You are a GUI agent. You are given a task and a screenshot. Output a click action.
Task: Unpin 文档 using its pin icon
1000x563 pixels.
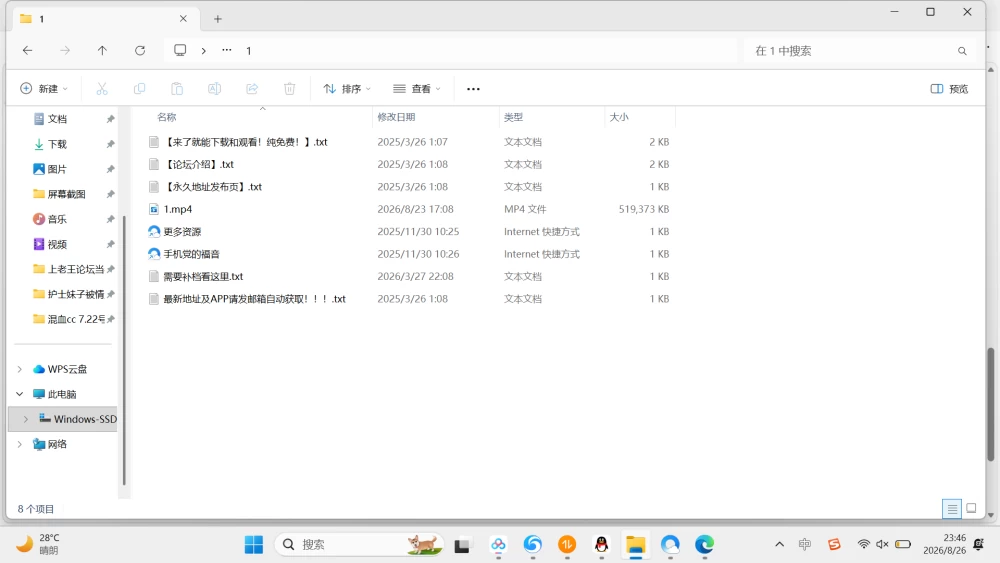click(x=110, y=119)
